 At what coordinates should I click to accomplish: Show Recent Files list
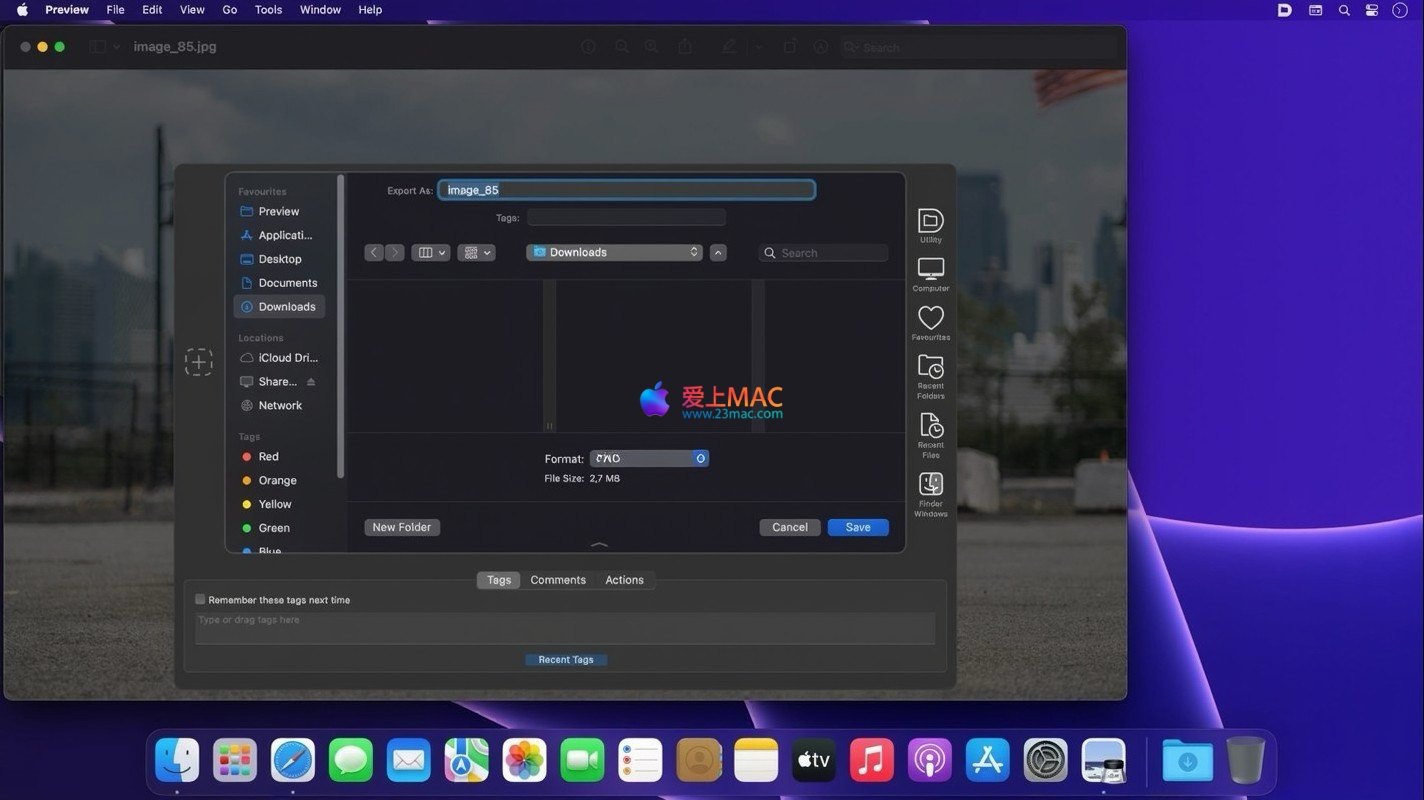[930, 427]
